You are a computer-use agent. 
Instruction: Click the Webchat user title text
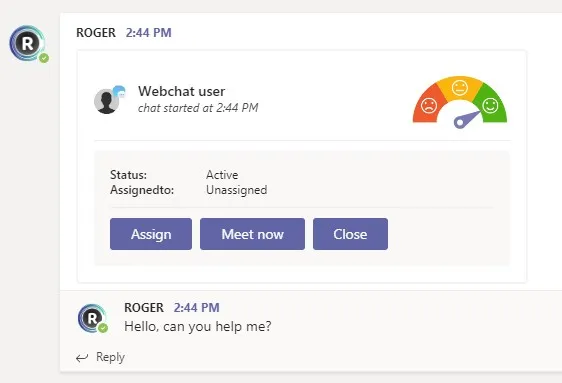pyautogui.click(x=181, y=91)
